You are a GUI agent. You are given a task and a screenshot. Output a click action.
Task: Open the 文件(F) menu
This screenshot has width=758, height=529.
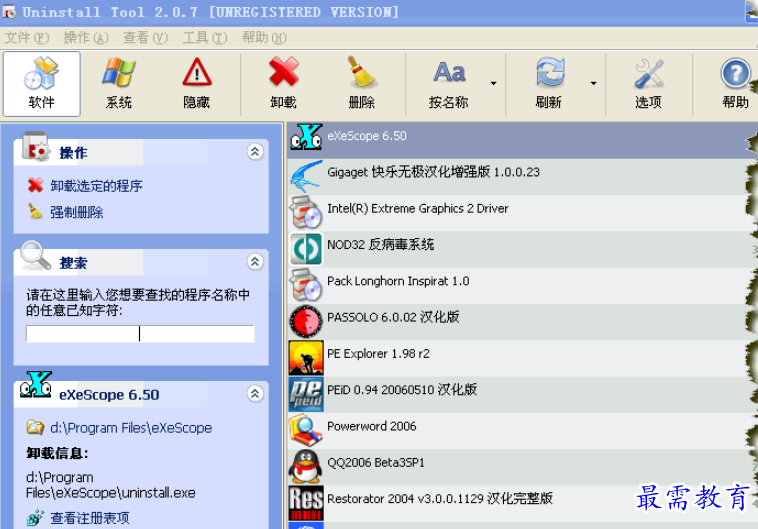(x=27, y=37)
